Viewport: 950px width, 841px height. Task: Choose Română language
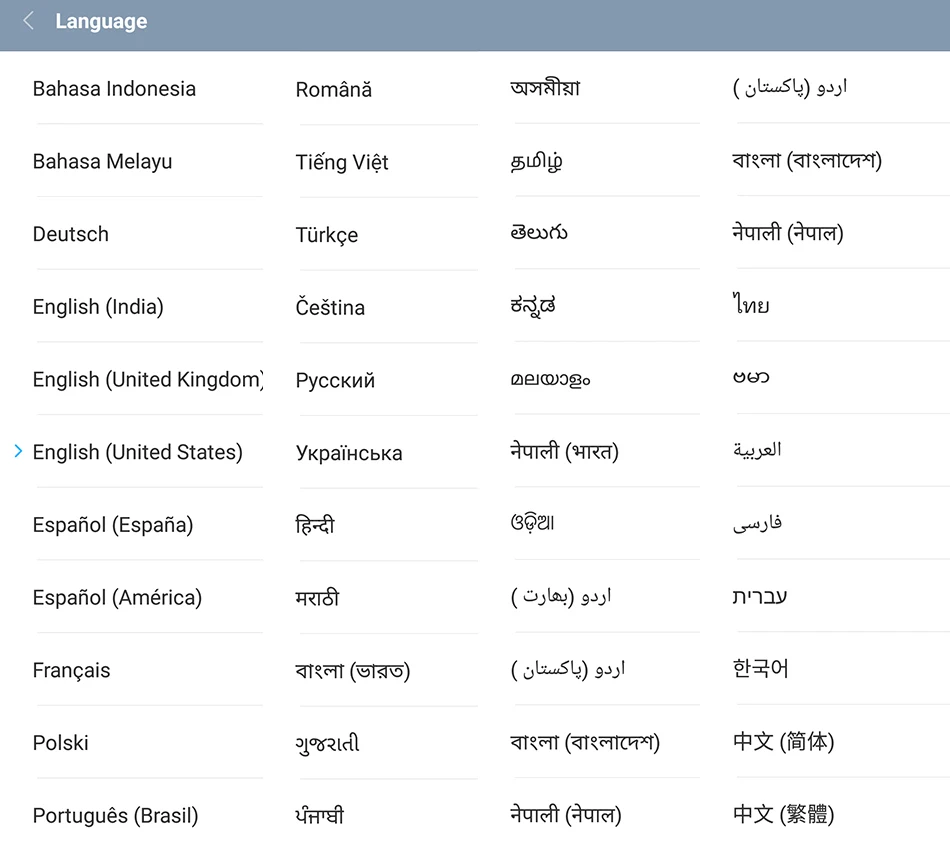(x=334, y=89)
